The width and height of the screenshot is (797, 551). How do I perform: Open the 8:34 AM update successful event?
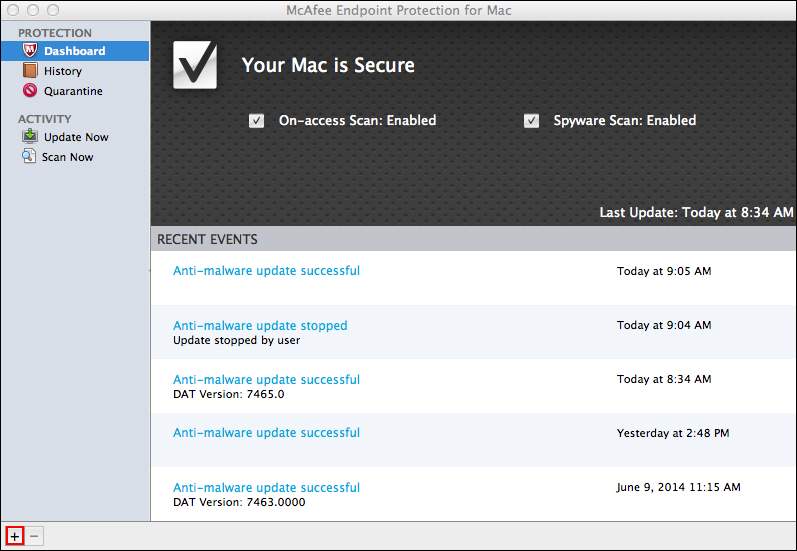[266, 379]
